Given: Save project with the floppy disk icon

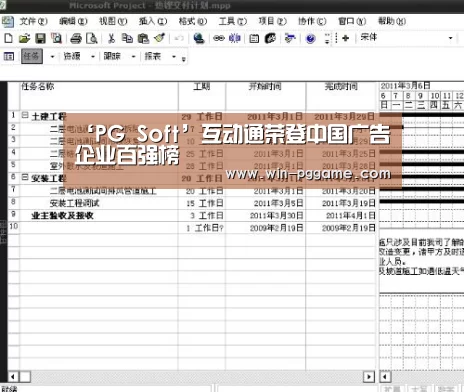Looking at the screenshot, I should (x=40, y=38).
